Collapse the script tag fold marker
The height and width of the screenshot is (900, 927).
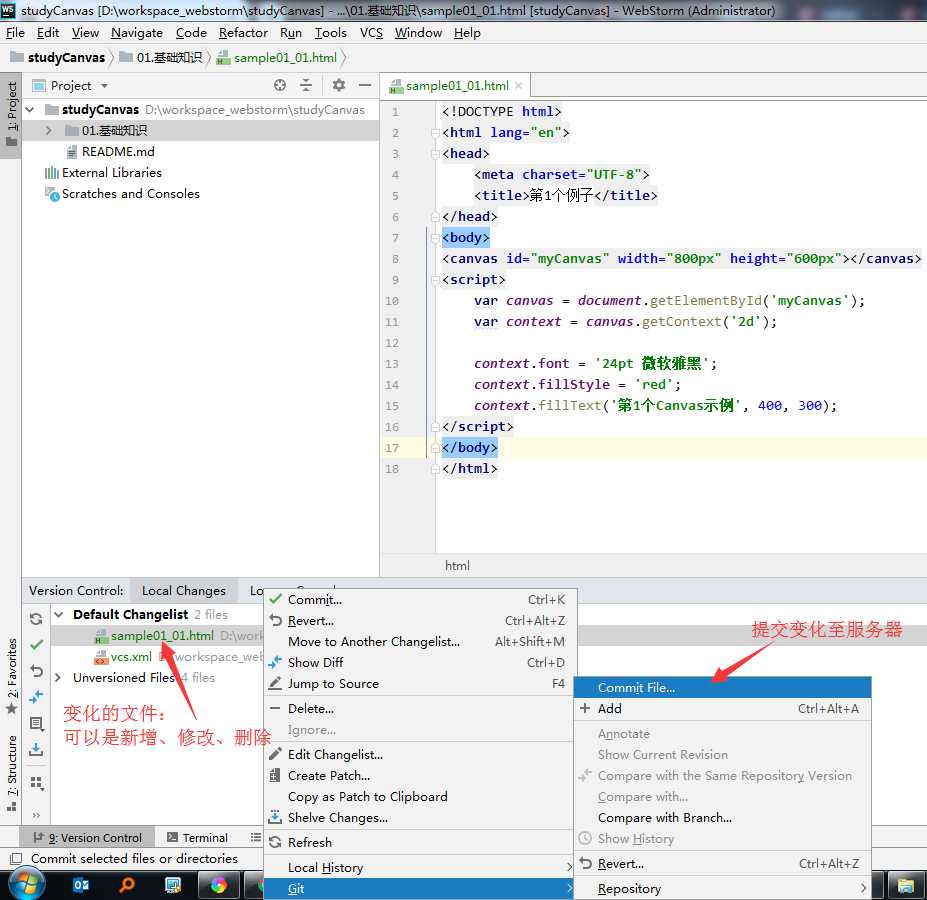click(436, 280)
